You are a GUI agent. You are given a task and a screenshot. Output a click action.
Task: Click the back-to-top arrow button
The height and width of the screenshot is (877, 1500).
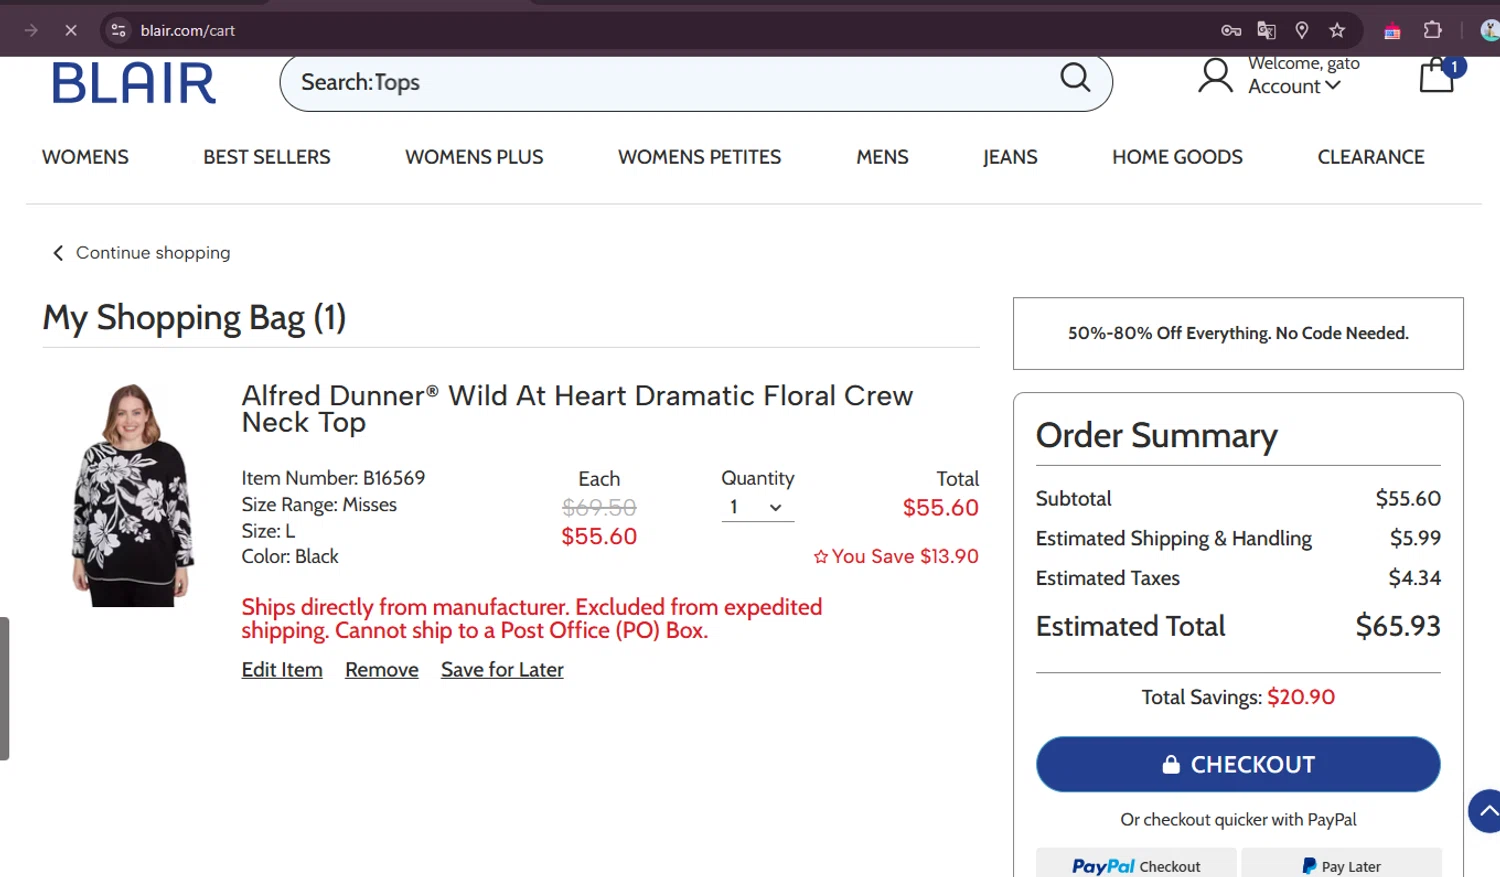click(x=1486, y=811)
